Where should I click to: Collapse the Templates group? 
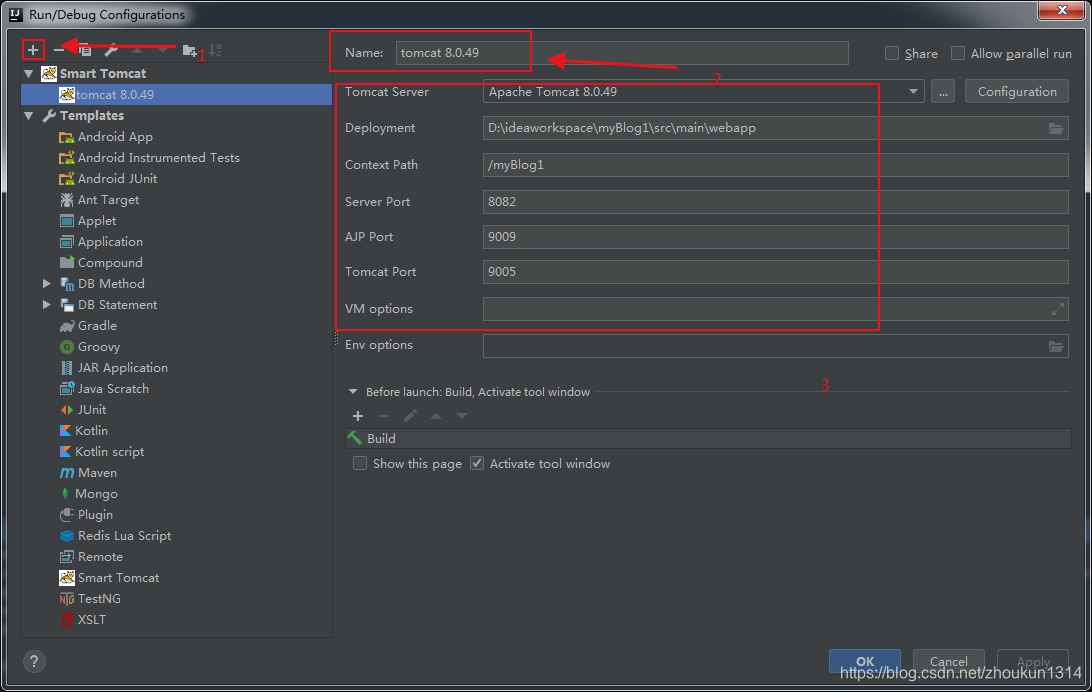[x=29, y=116]
